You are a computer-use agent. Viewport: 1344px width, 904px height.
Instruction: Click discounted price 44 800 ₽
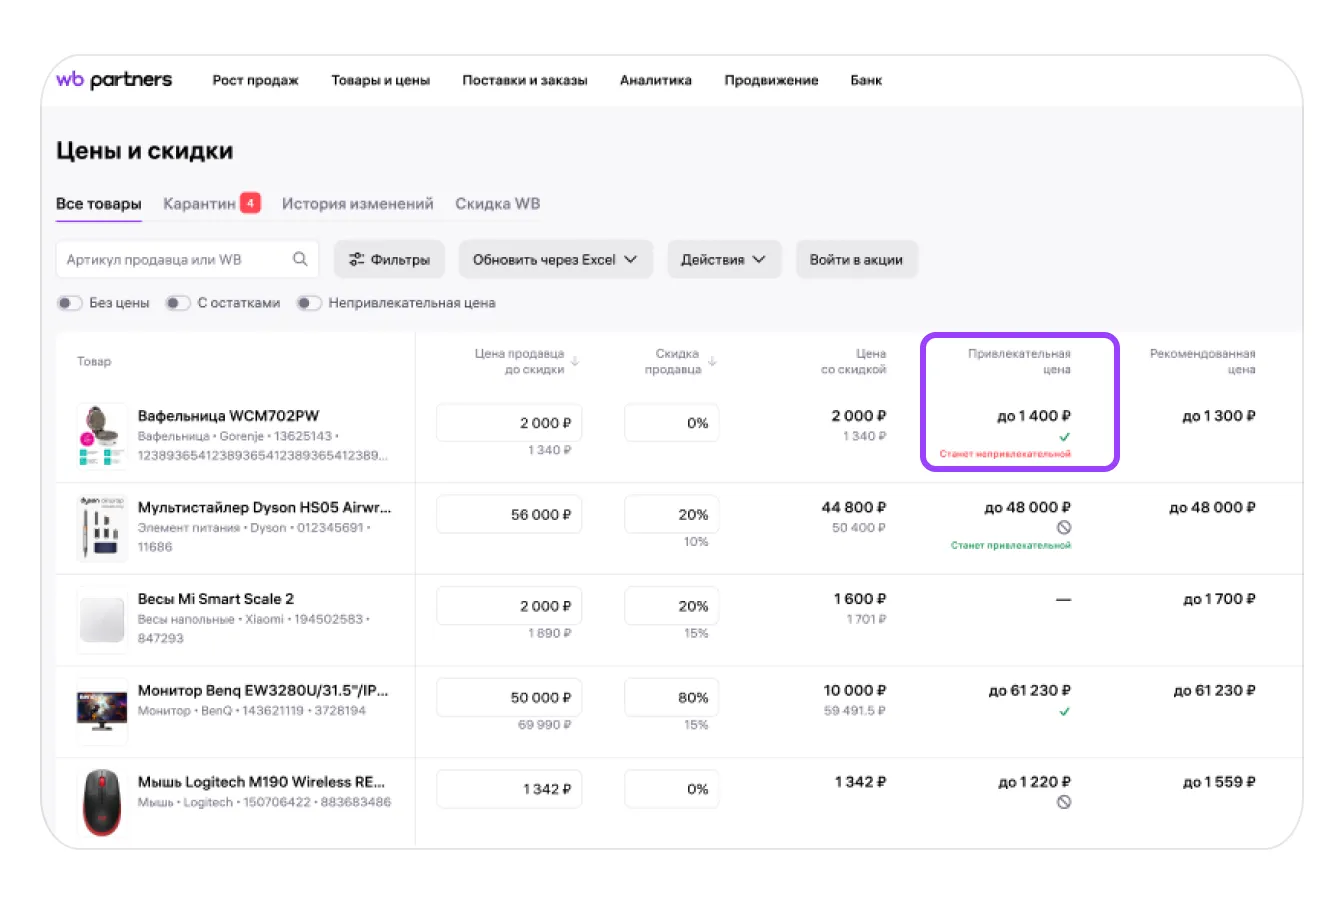[x=854, y=507]
